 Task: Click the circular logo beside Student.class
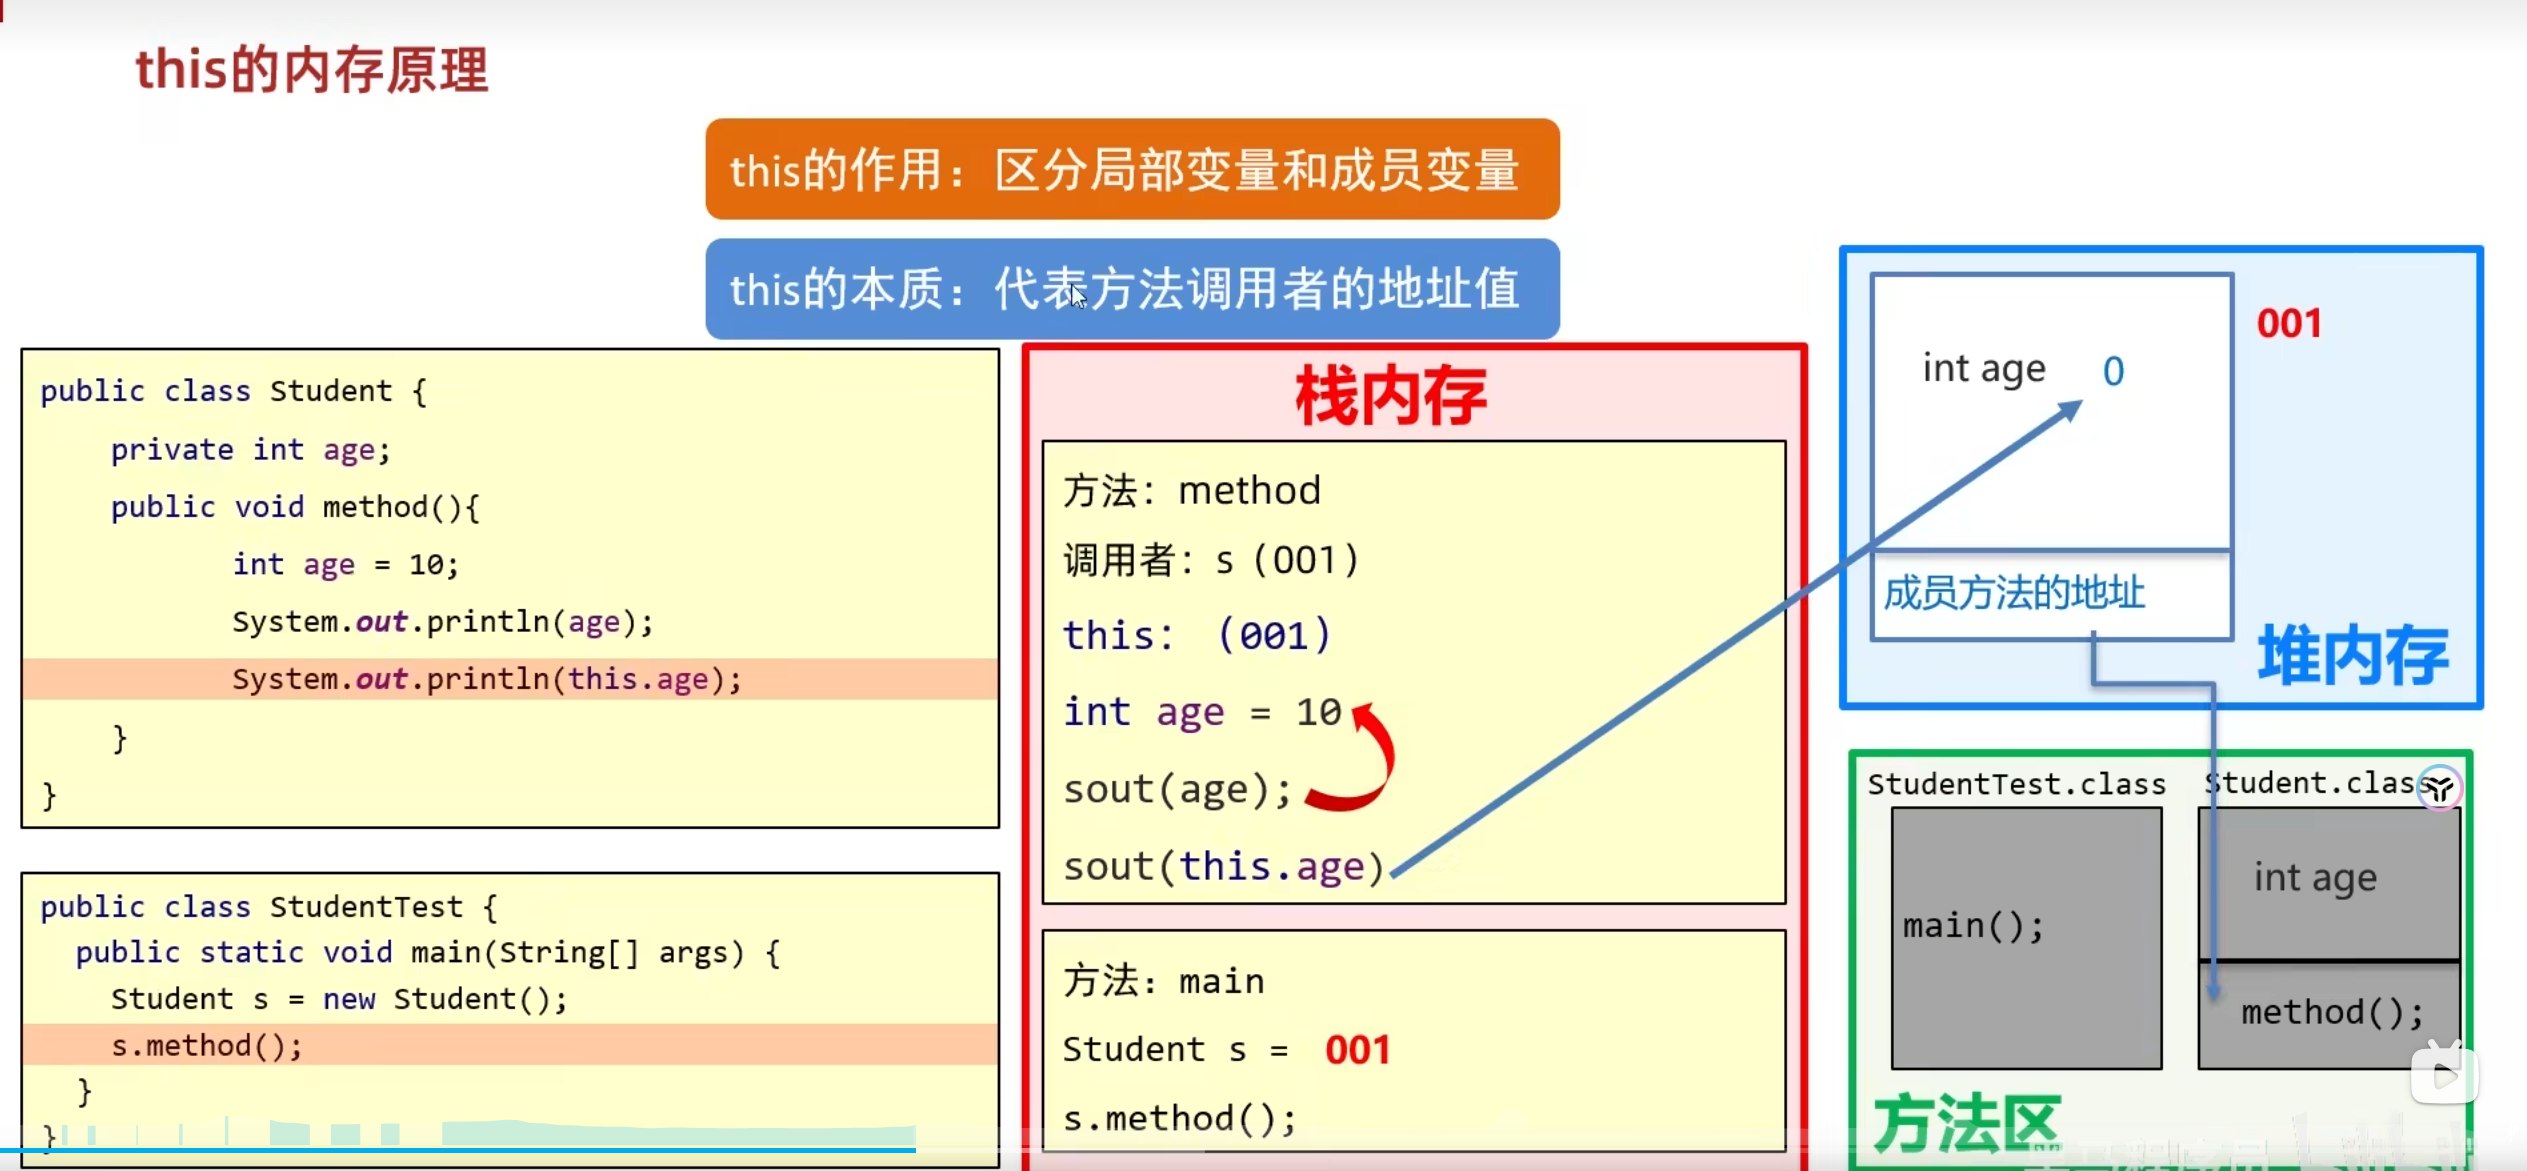[2439, 788]
